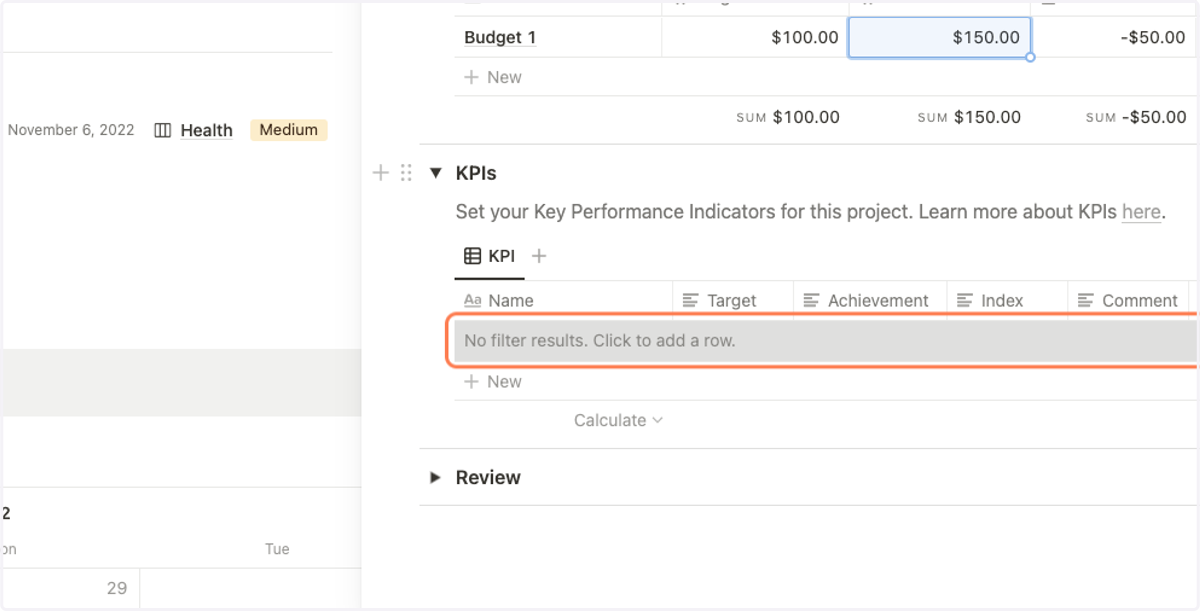Image resolution: width=1200 pixels, height=611 pixels.
Task: Open the KPI table view tab
Action: [x=490, y=256]
